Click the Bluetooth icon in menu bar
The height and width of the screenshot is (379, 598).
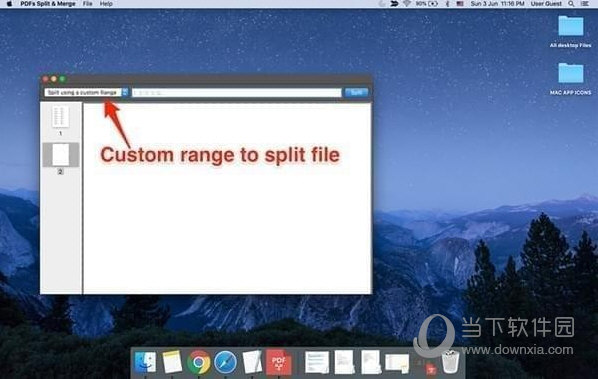click(447, 4)
